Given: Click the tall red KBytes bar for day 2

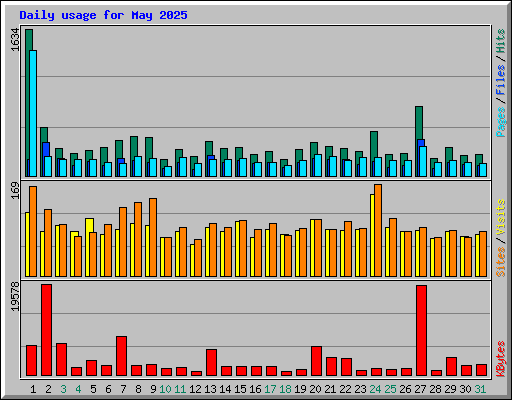Looking at the screenshot, I should pyautogui.click(x=46, y=330).
